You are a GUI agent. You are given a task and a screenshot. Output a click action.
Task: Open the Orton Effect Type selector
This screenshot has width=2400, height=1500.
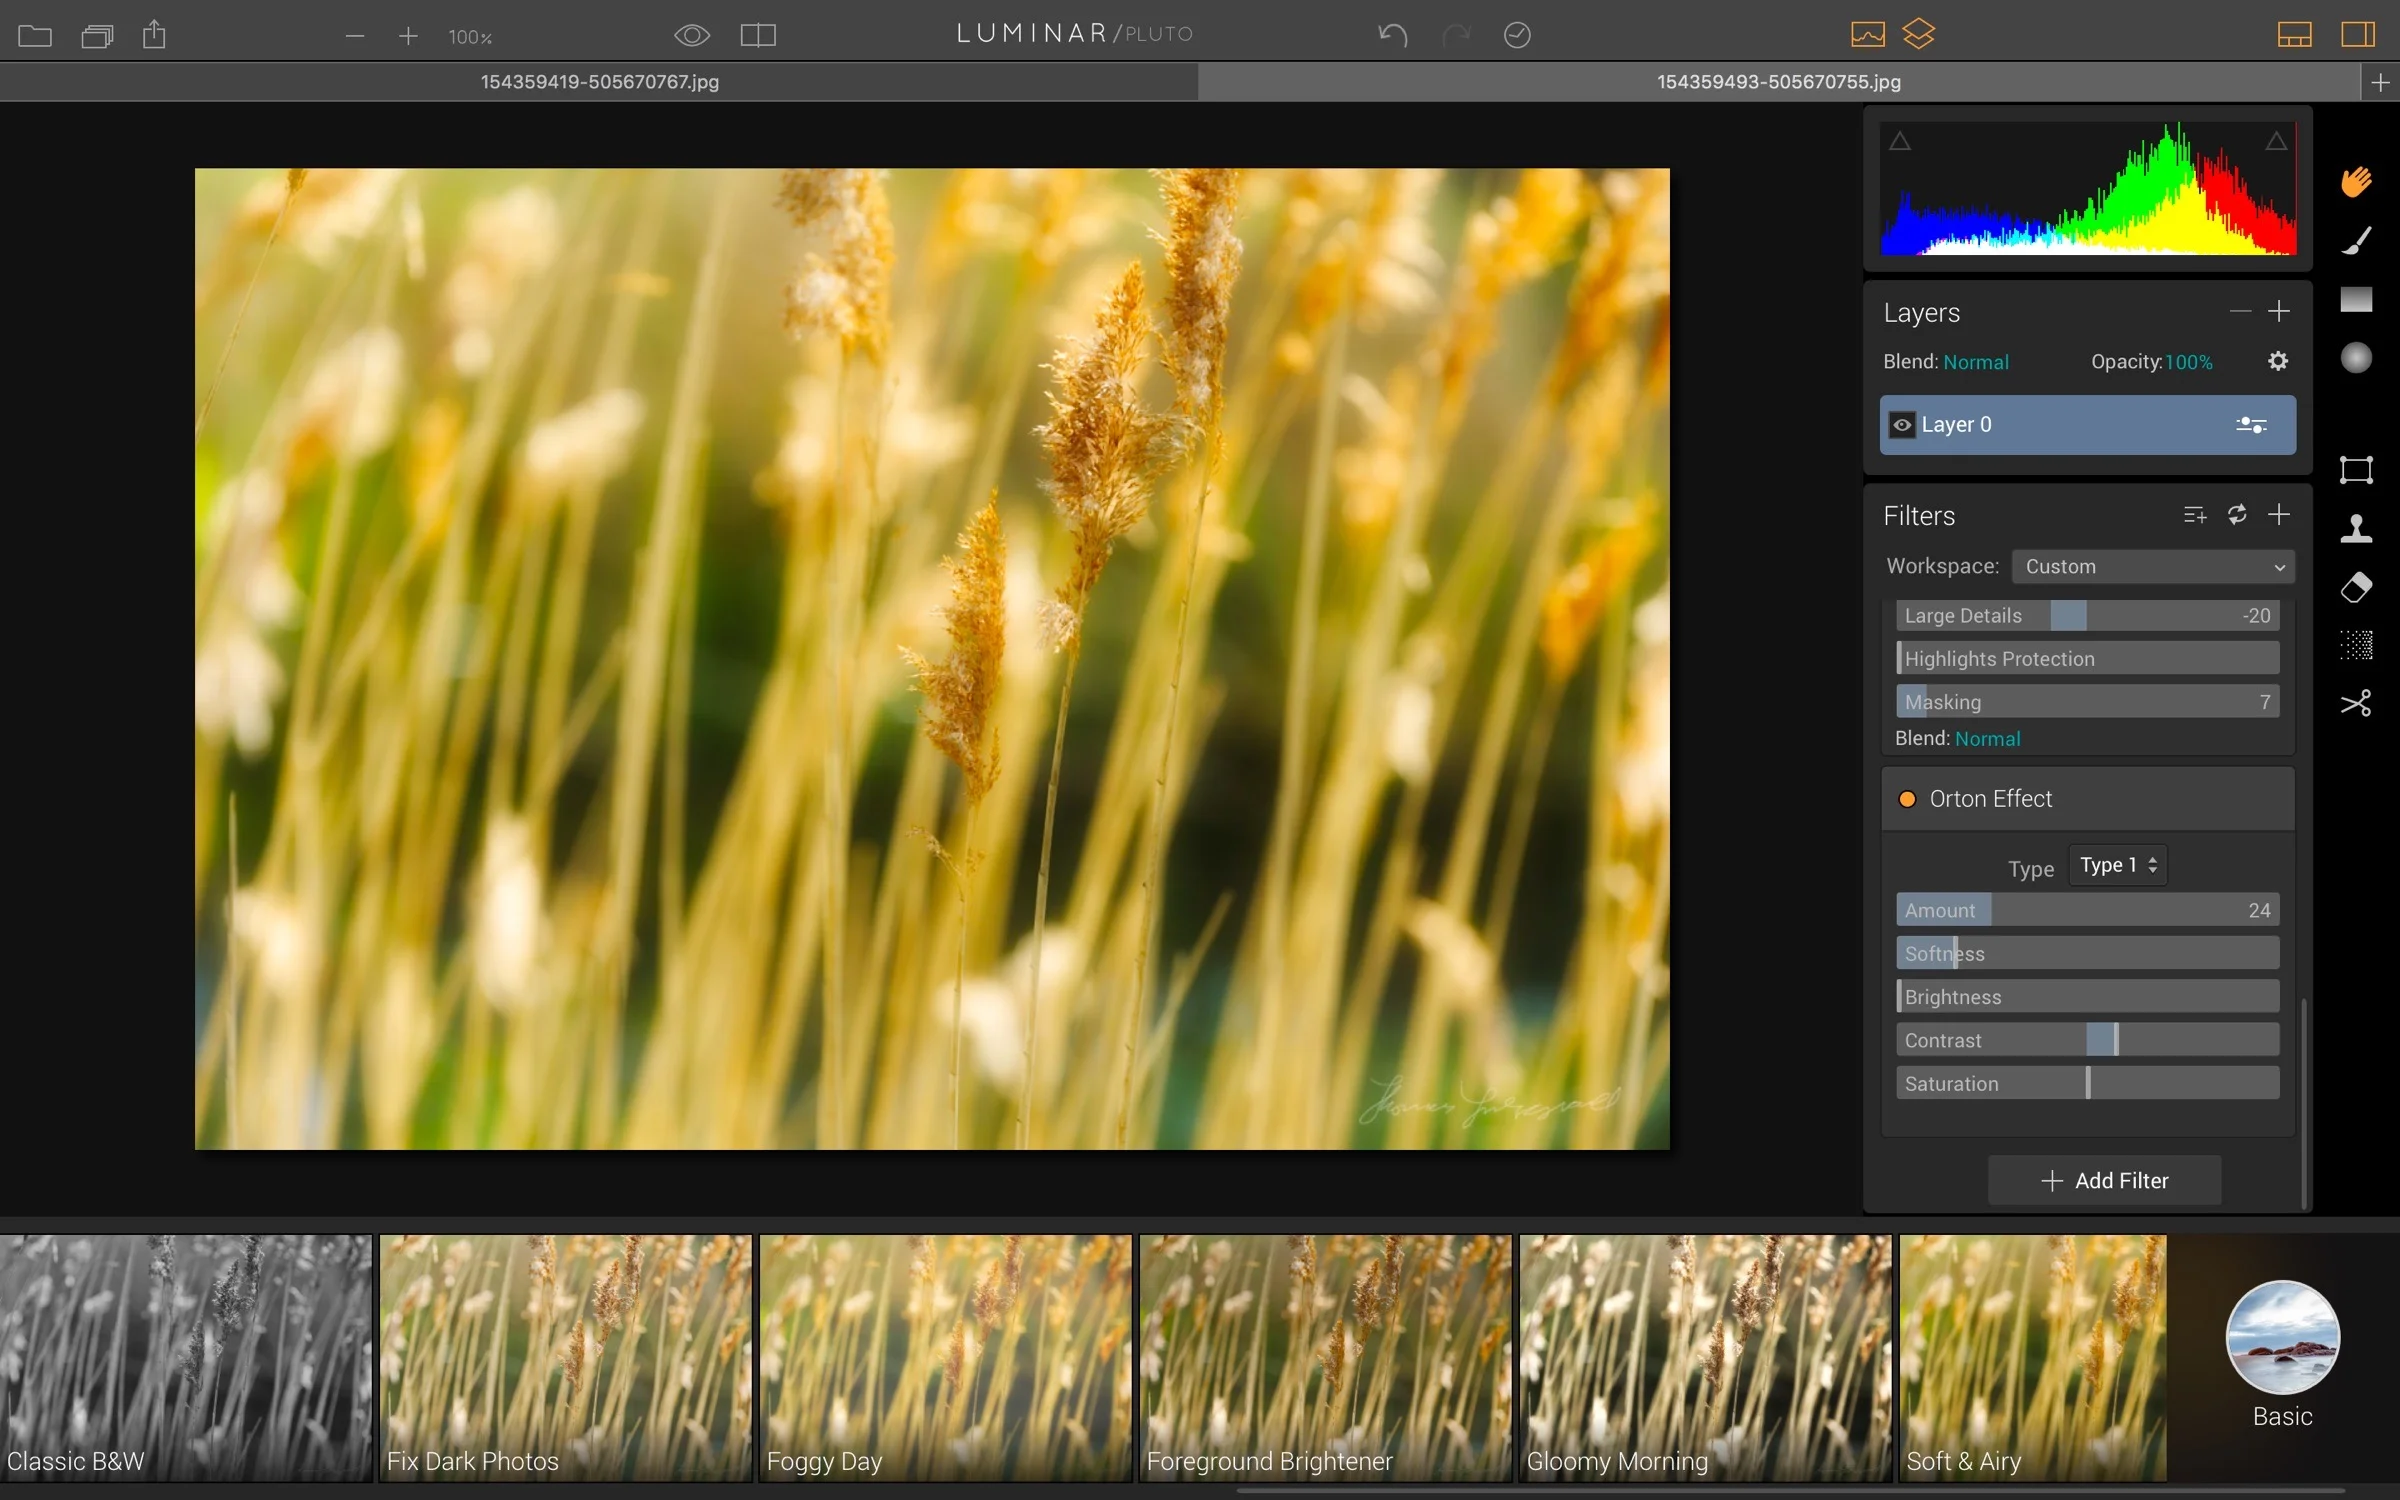(2117, 865)
